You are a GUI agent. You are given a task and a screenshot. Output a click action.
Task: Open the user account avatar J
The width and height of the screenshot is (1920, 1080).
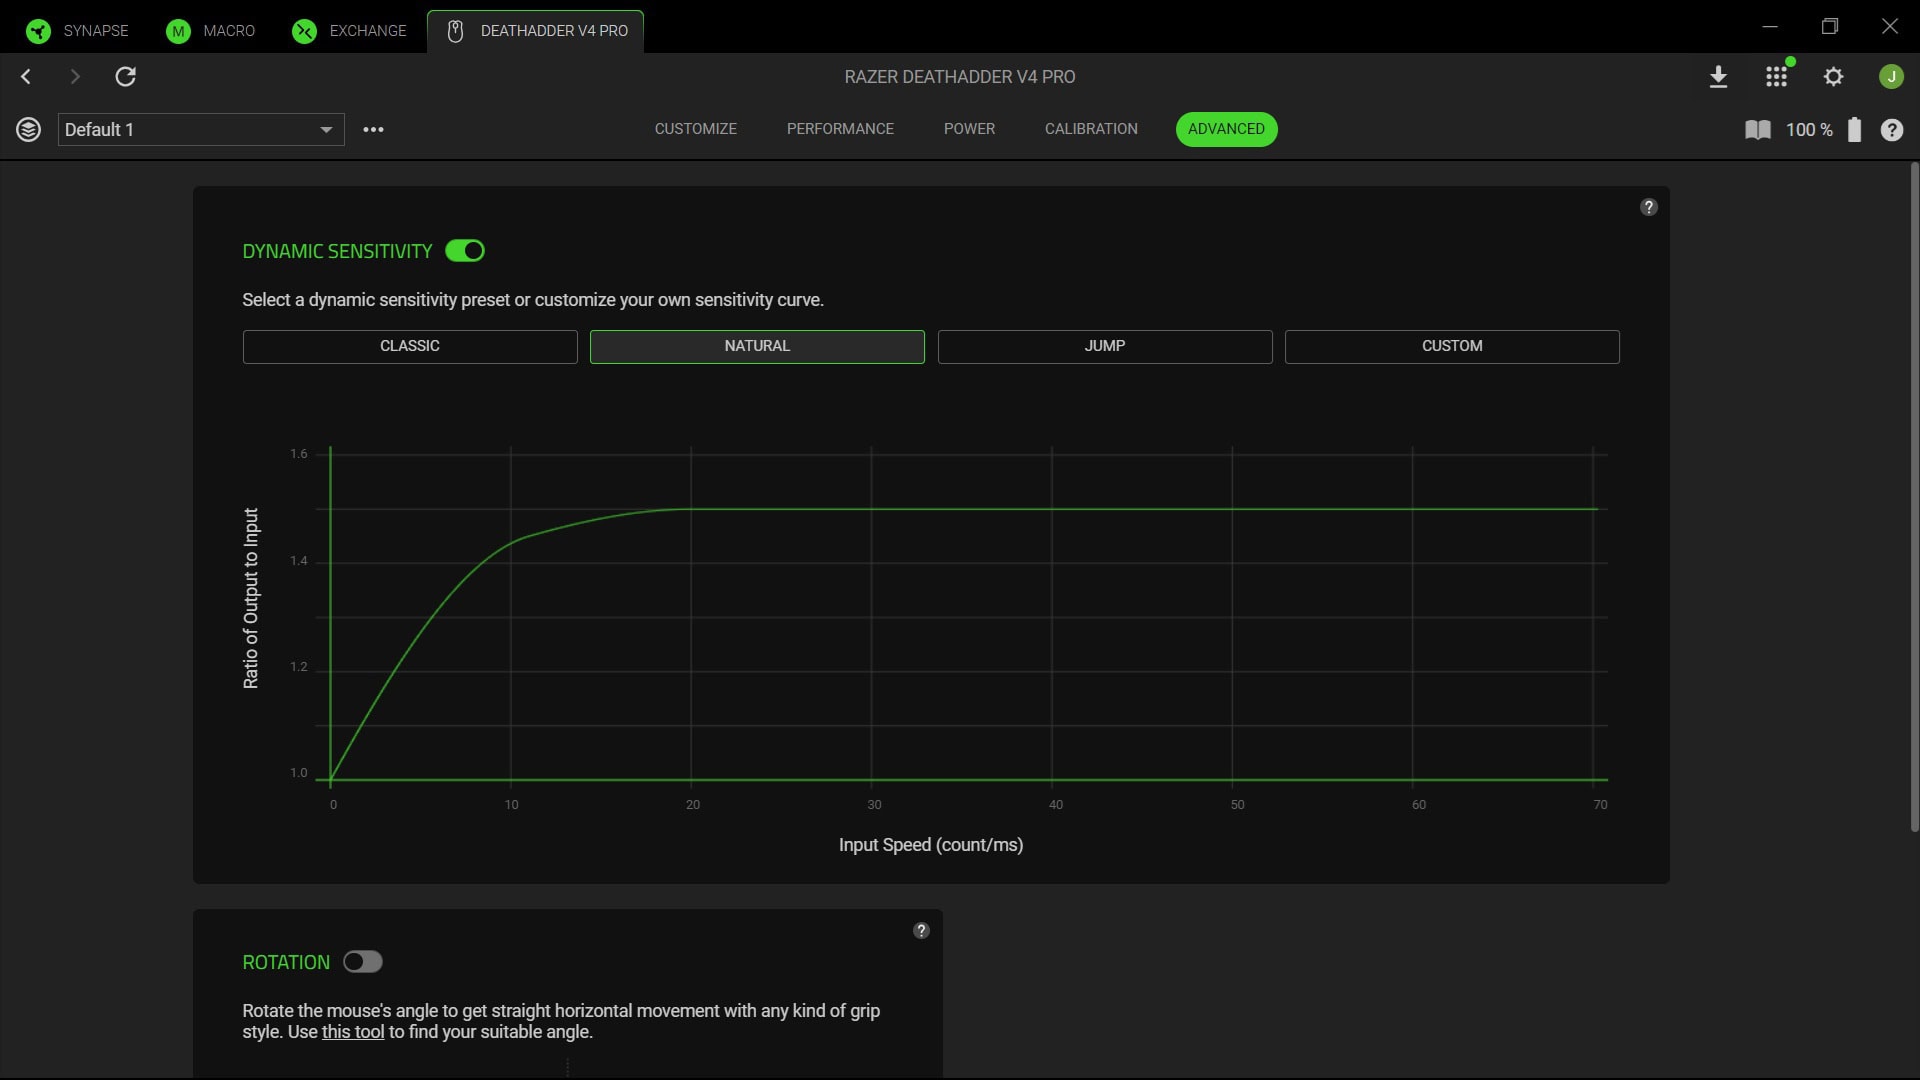1891,77
